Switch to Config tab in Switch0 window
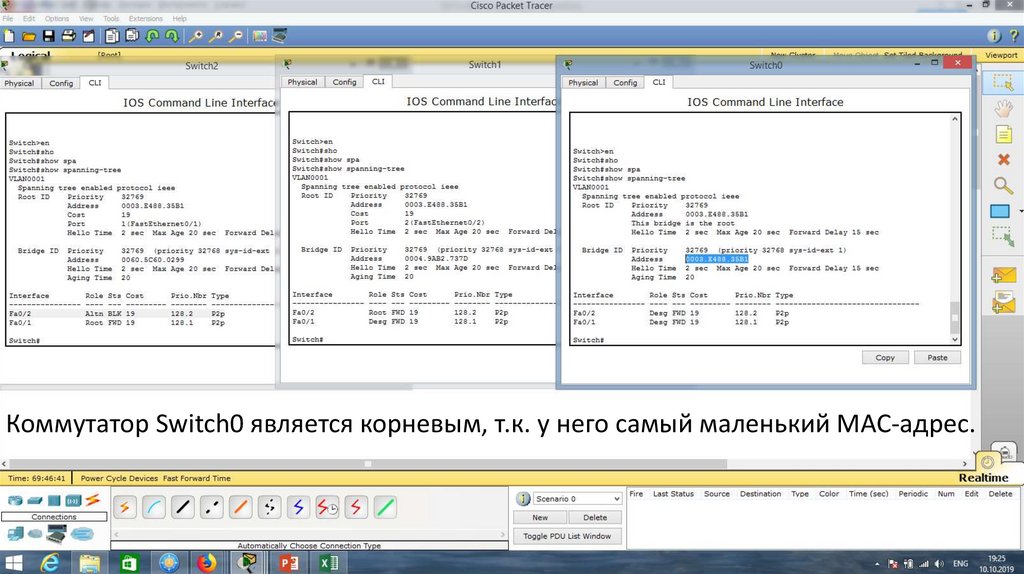The image size is (1024, 574). coord(625,83)
